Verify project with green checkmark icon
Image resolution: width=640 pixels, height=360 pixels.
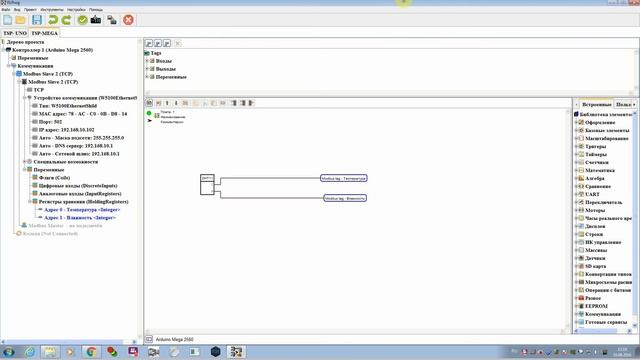[x=82, y=20]
